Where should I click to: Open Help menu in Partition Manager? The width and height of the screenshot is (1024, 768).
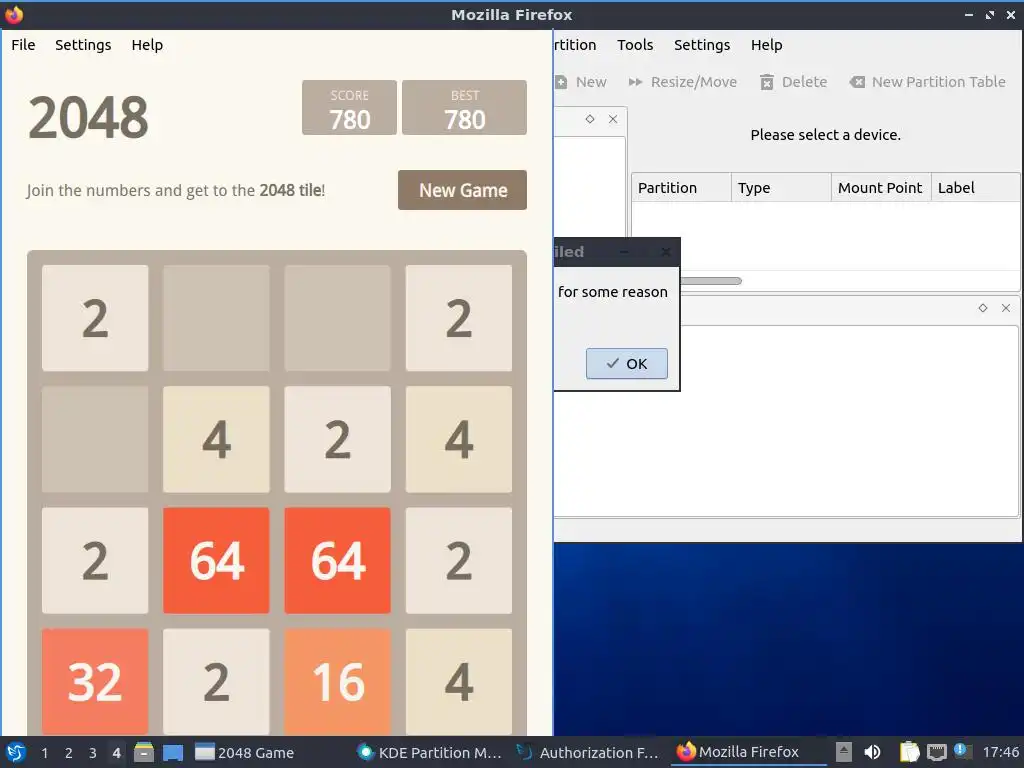coord(766,45)
